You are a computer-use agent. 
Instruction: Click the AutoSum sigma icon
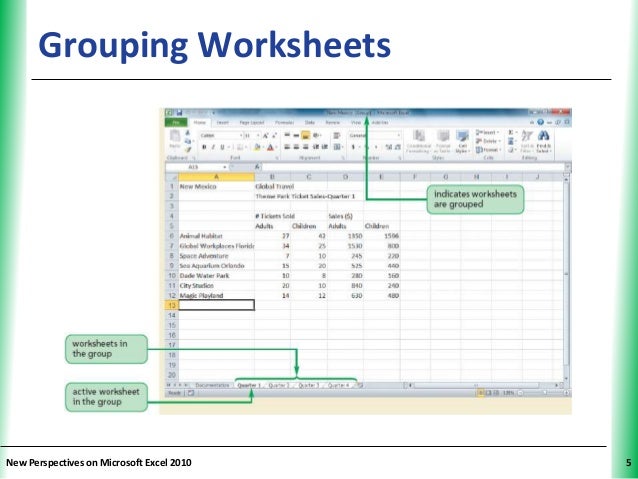(x=511, y=133)
